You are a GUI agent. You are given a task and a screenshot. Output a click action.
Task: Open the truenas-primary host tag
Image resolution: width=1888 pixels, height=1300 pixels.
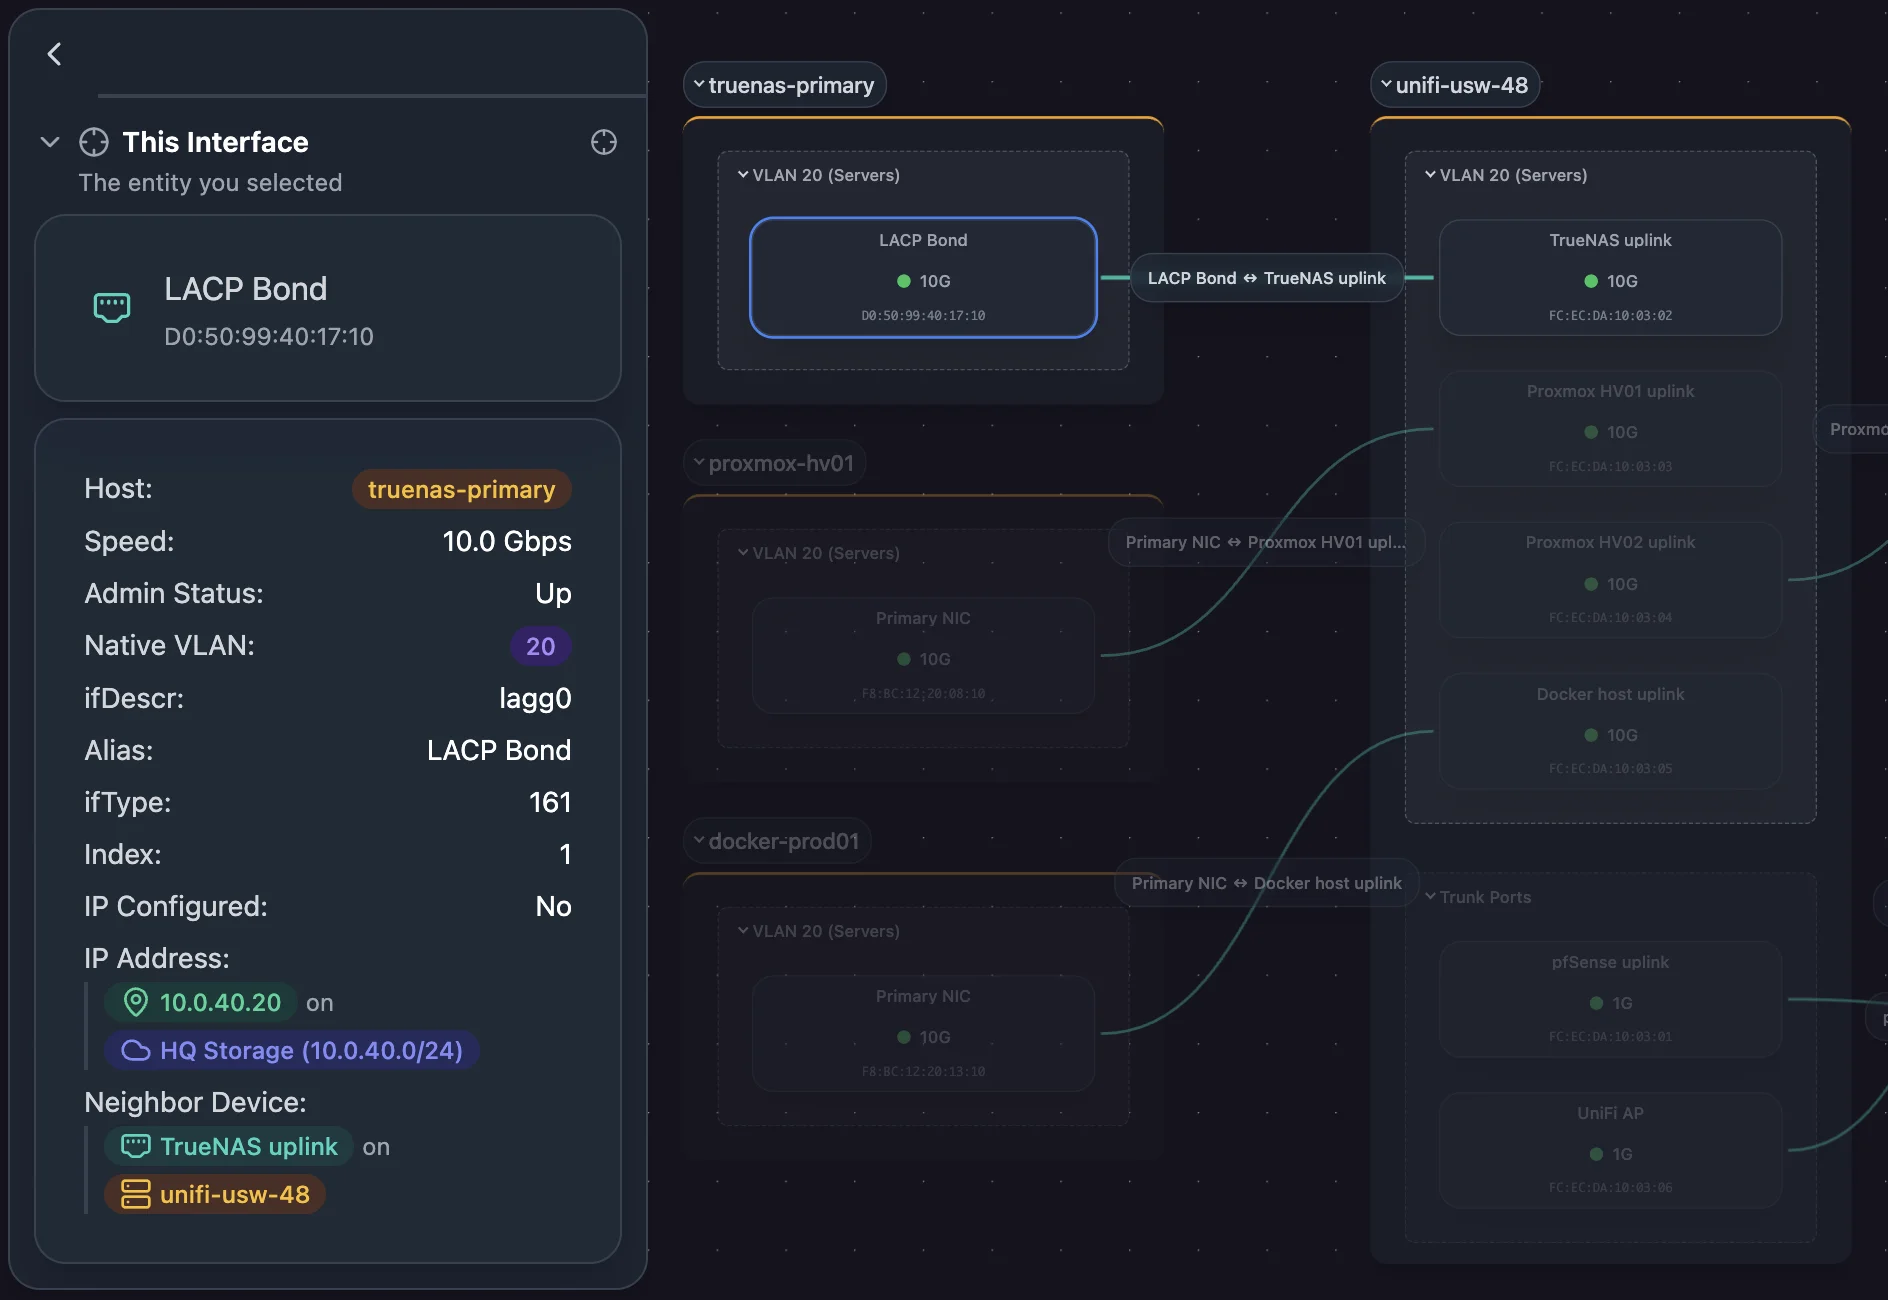point(461,489)
